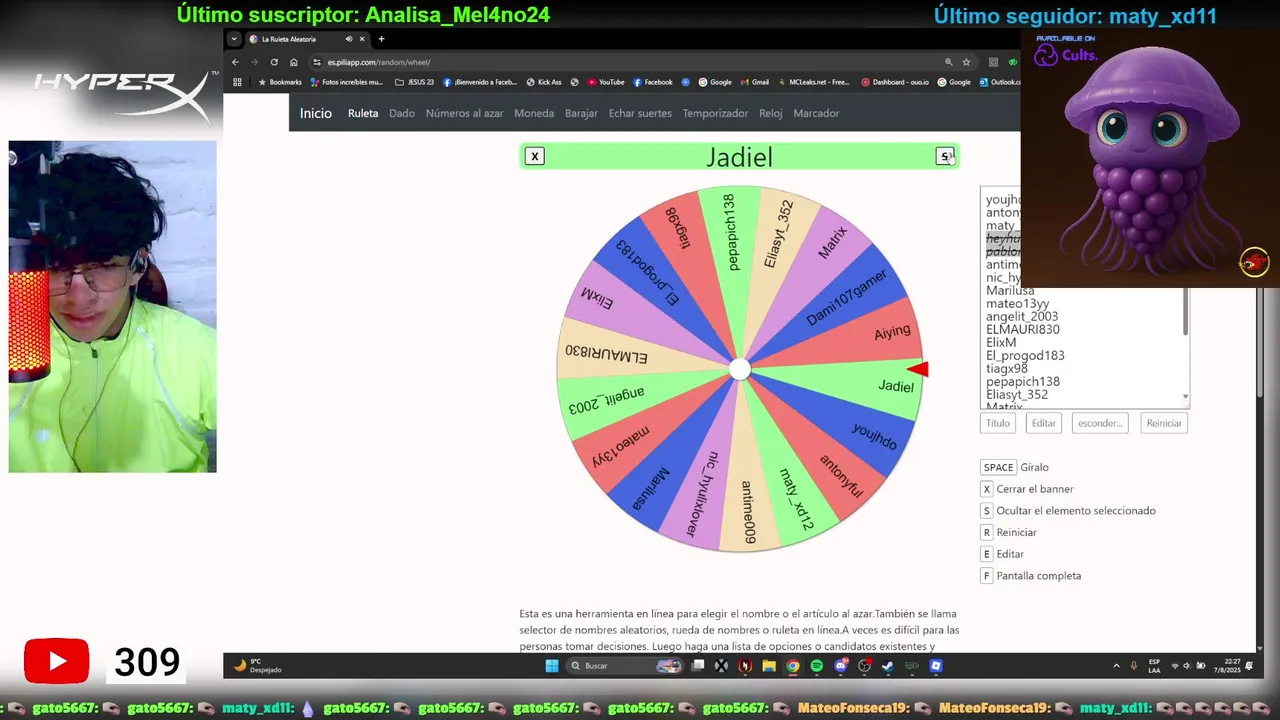Viewport: 1280px width, 720px height.
Task: Open the Barajar tool
Action: (x=581, y=113)
